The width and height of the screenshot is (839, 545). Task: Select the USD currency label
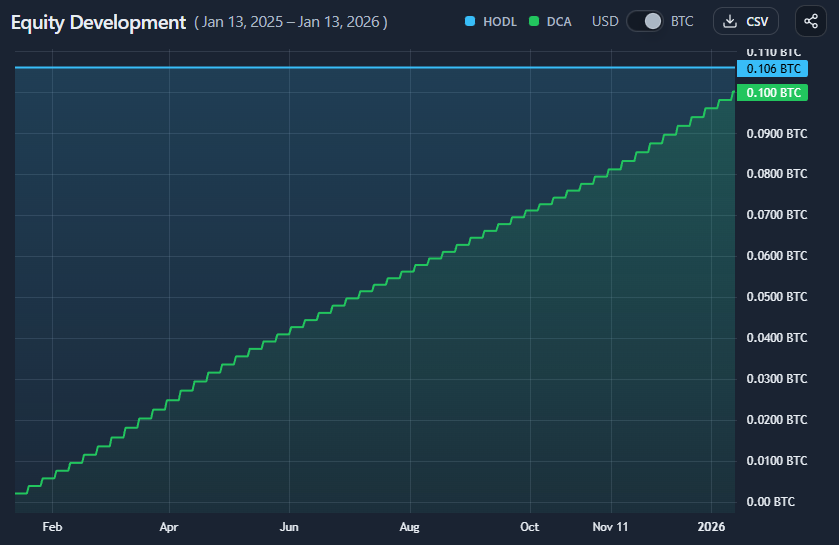click(x=605, y=21)
